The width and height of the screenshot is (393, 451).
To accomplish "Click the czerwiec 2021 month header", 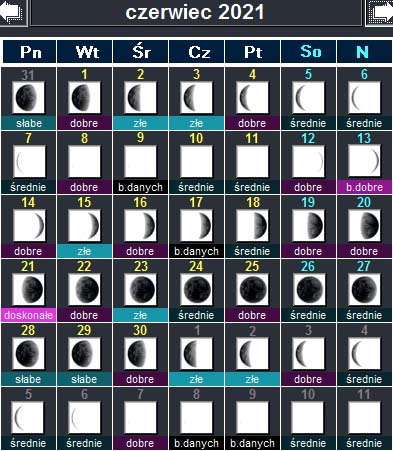I will [x=196, y=13].
